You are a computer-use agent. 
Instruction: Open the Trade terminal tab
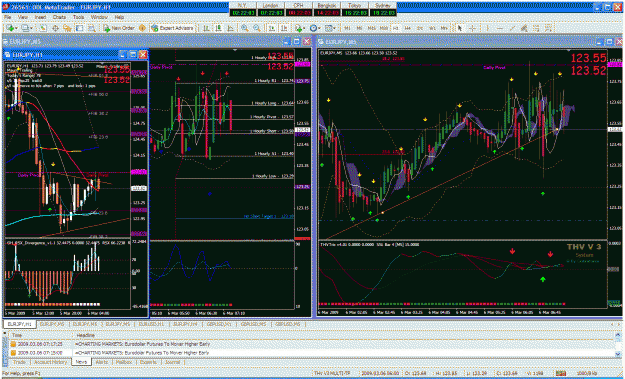pyautogui.click(x=19, y=362)
